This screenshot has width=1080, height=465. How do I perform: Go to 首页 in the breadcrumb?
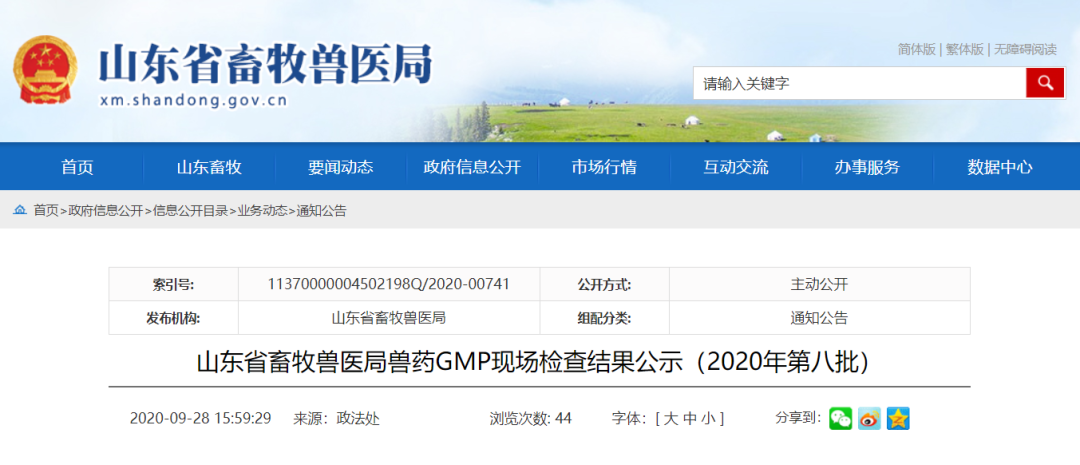(x=46, y=211)
